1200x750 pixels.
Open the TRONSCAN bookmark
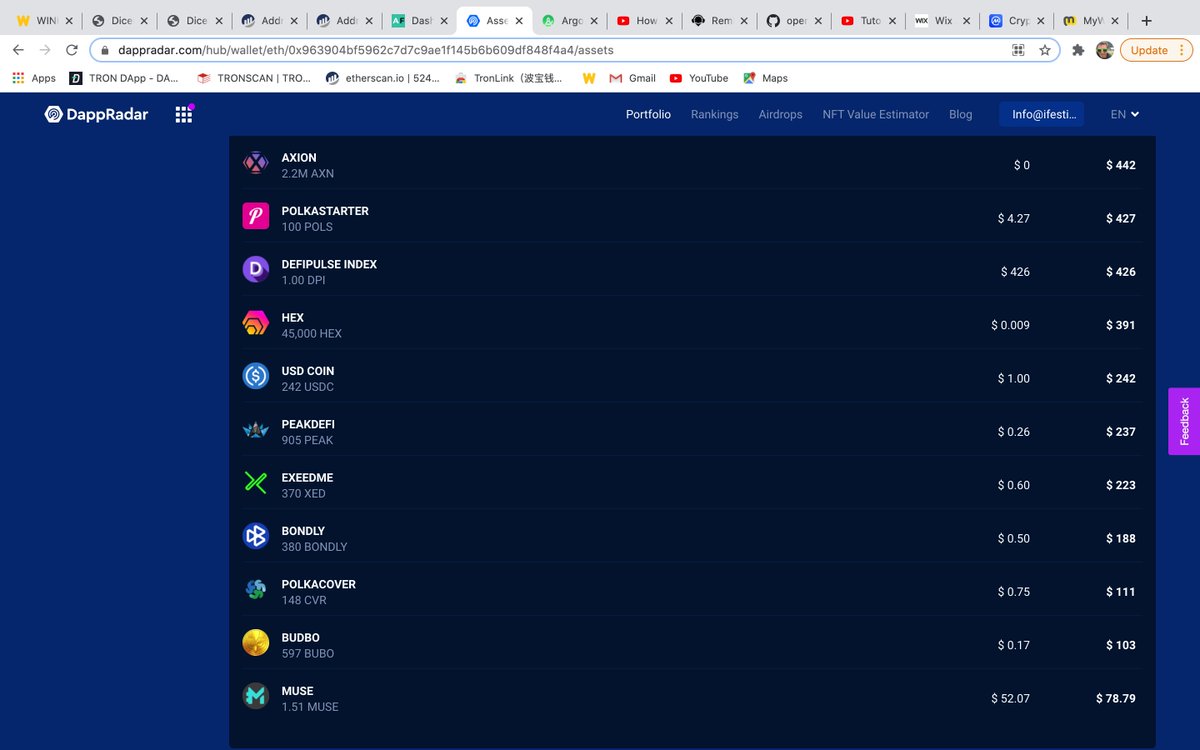coord(254,78)
